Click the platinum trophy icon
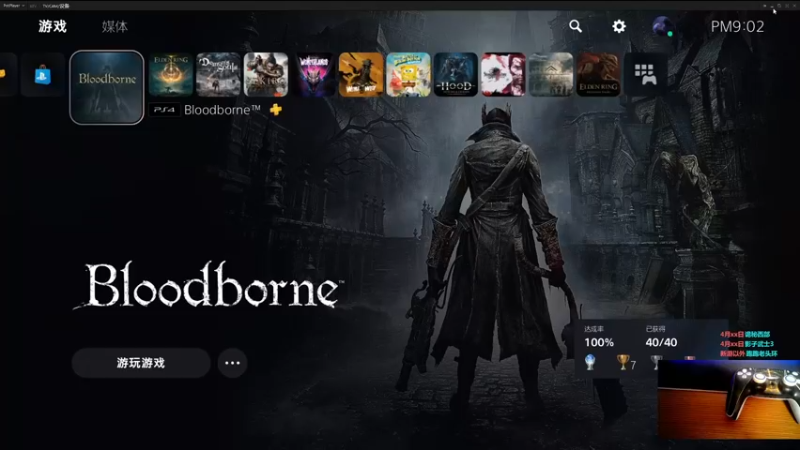The image size is (800, 450). 590,362
